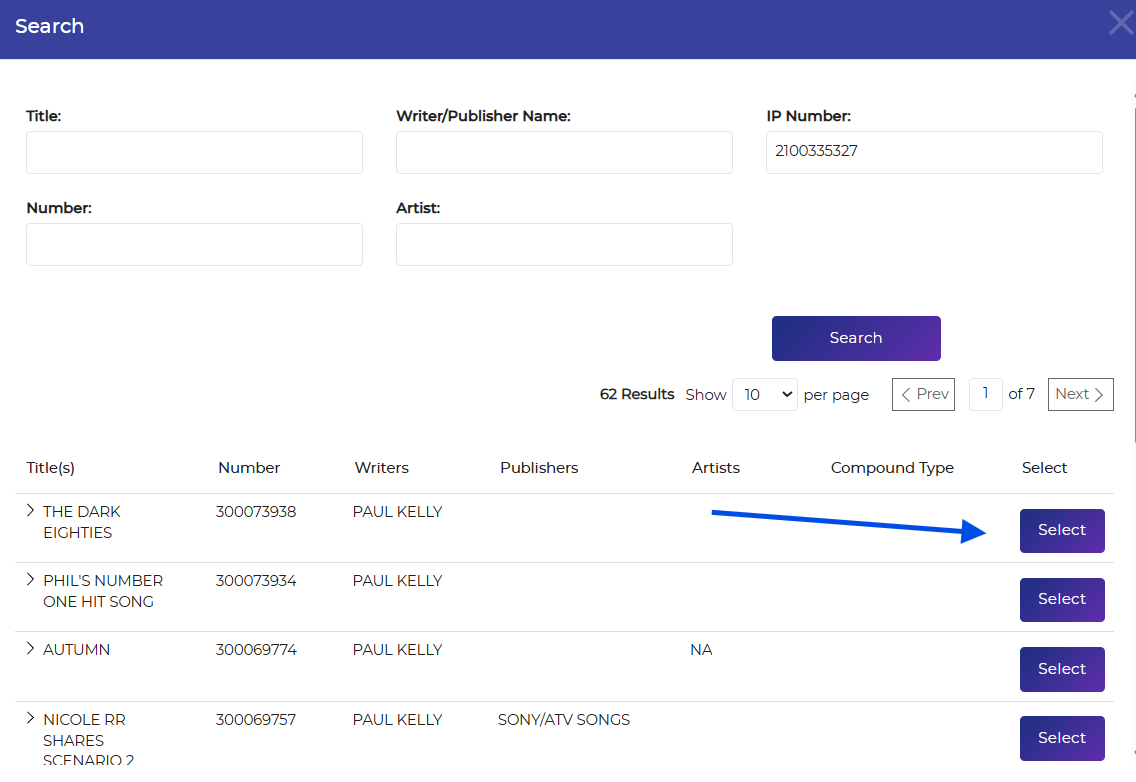
Task: Select the AUTUMN work
Action: (1062, 669)
